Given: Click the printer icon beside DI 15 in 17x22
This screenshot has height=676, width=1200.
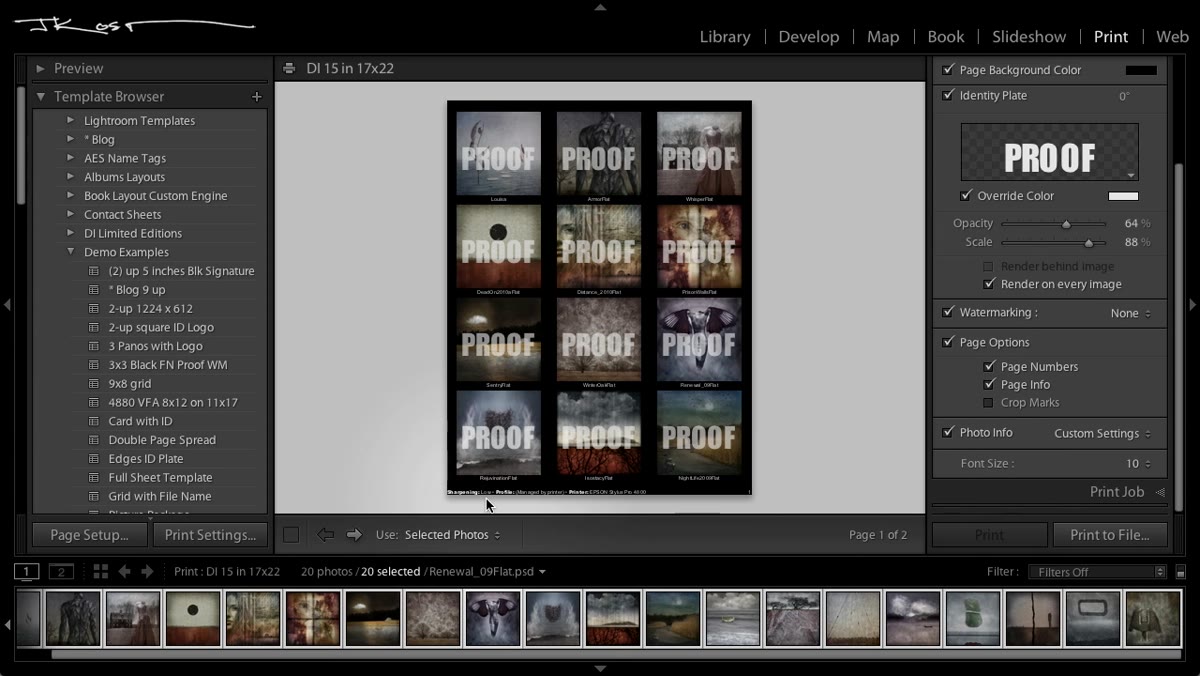Looking at the screenshot, I should (x=289, y=69).
